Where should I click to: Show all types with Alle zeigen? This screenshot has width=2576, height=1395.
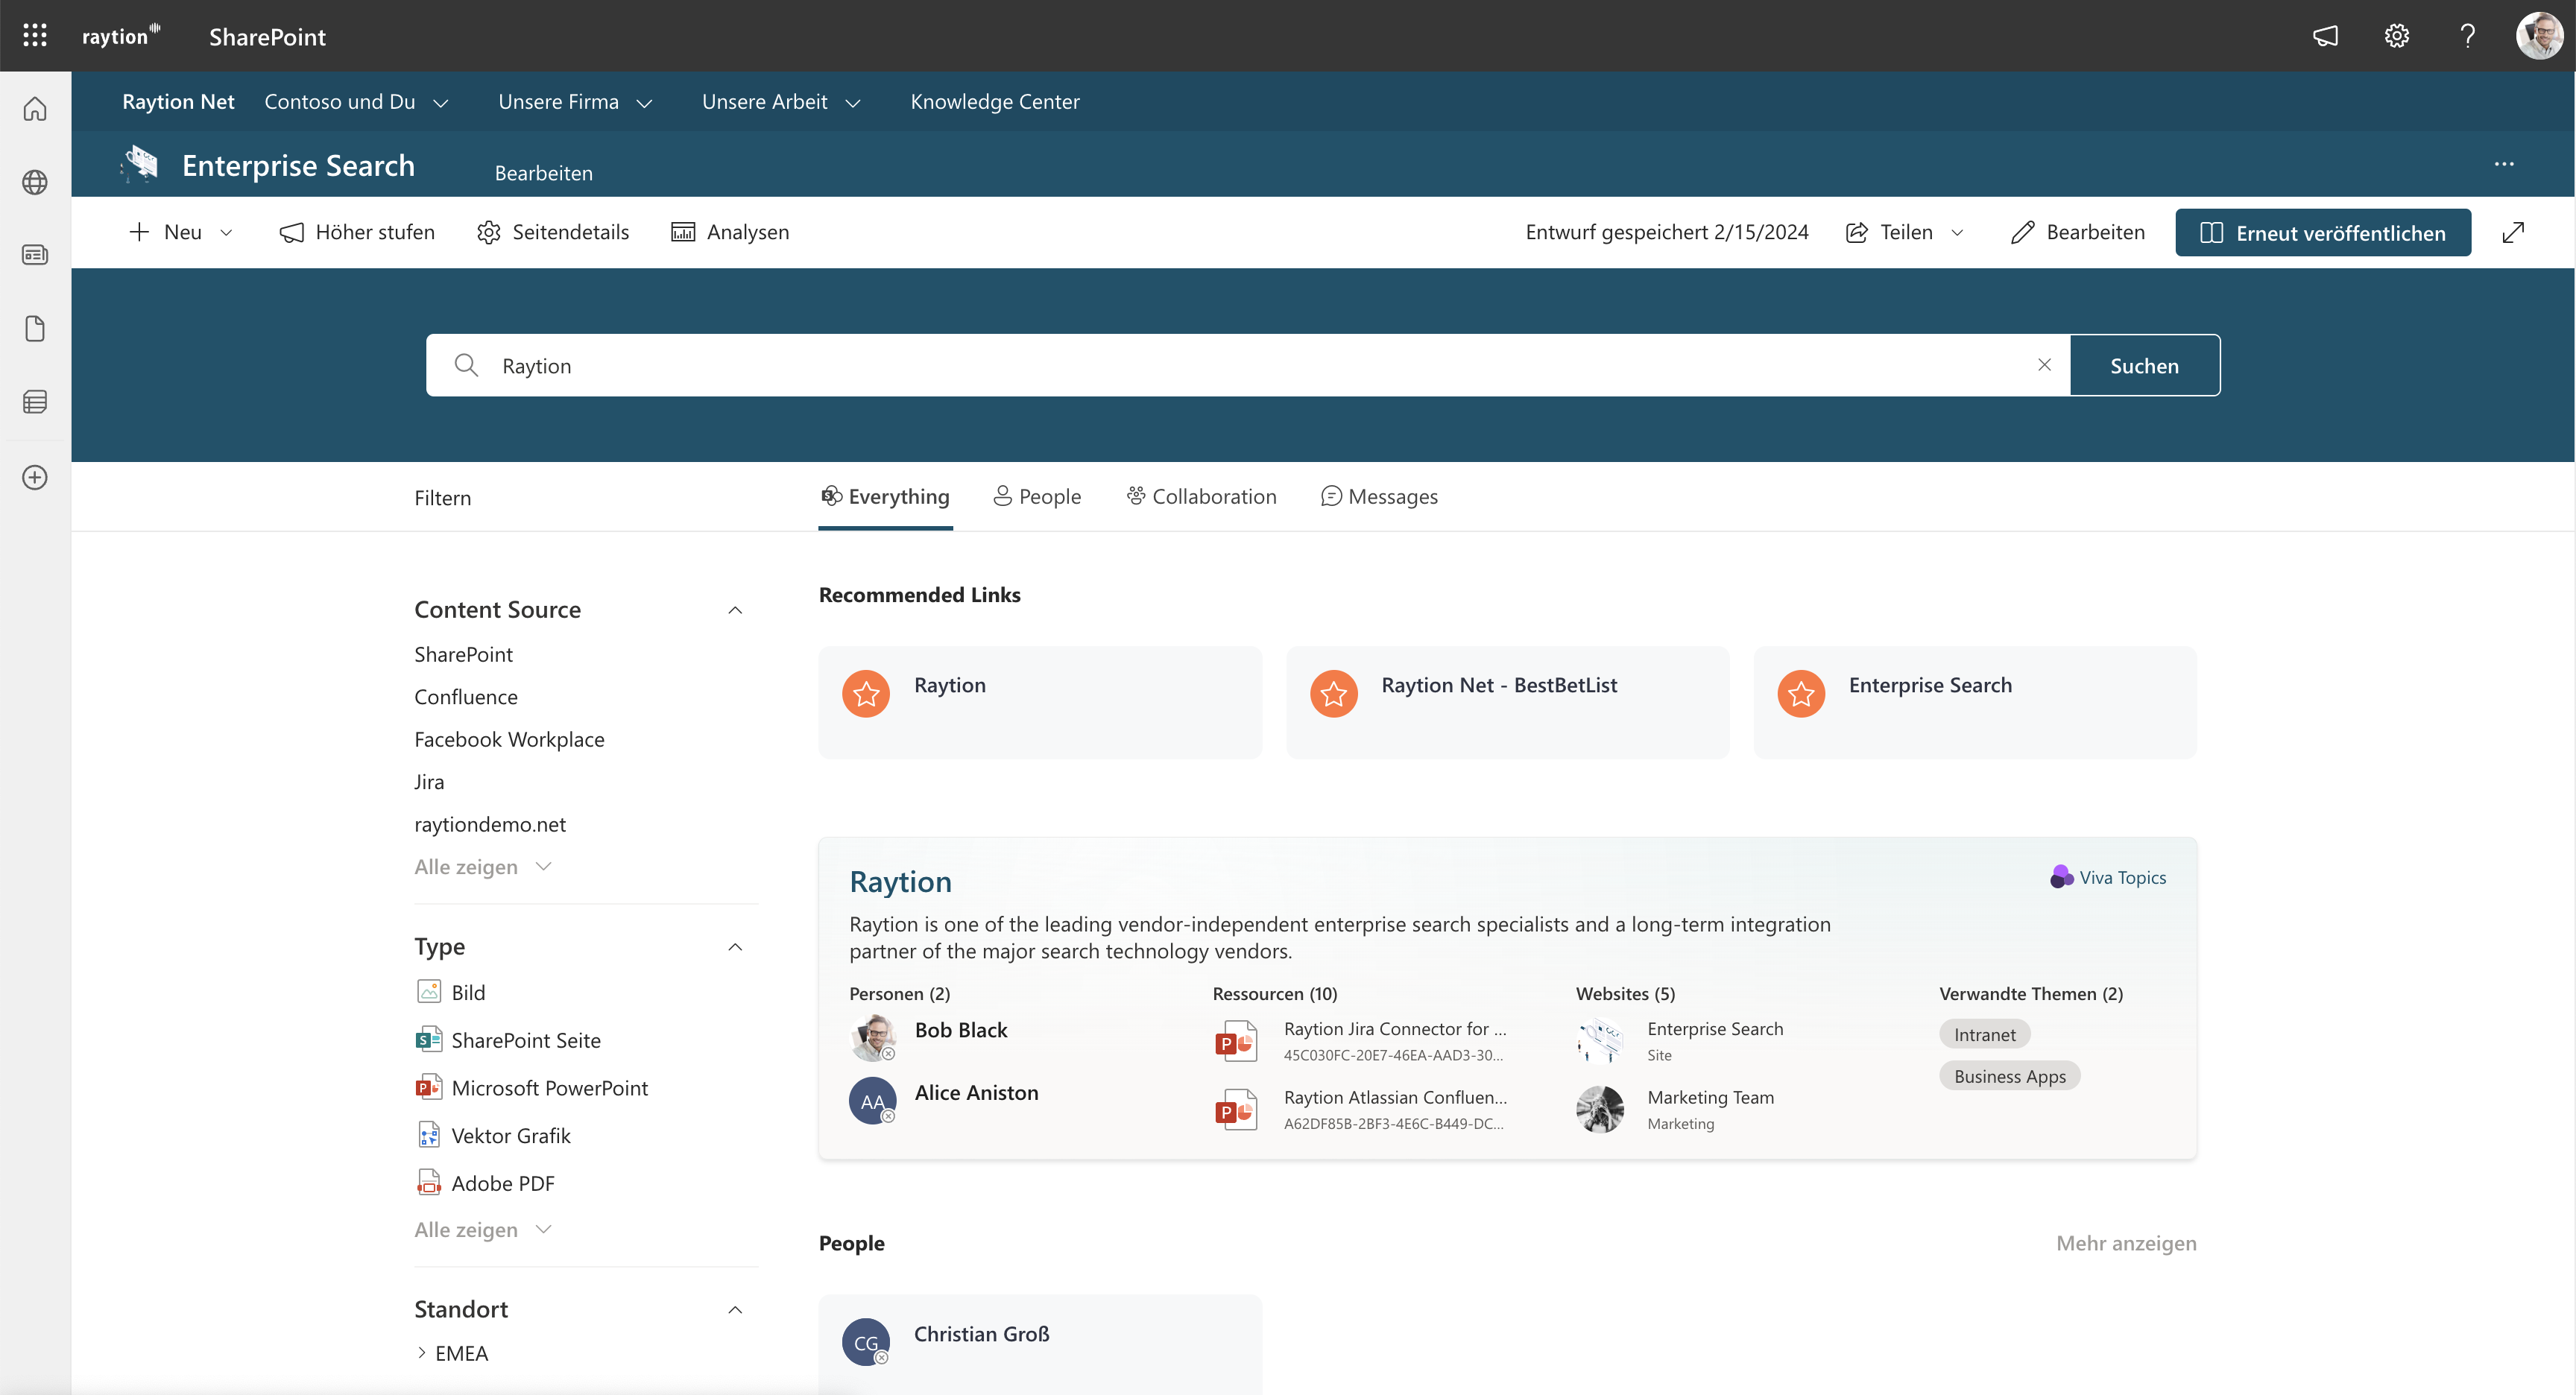click(x=484, y=1230)
